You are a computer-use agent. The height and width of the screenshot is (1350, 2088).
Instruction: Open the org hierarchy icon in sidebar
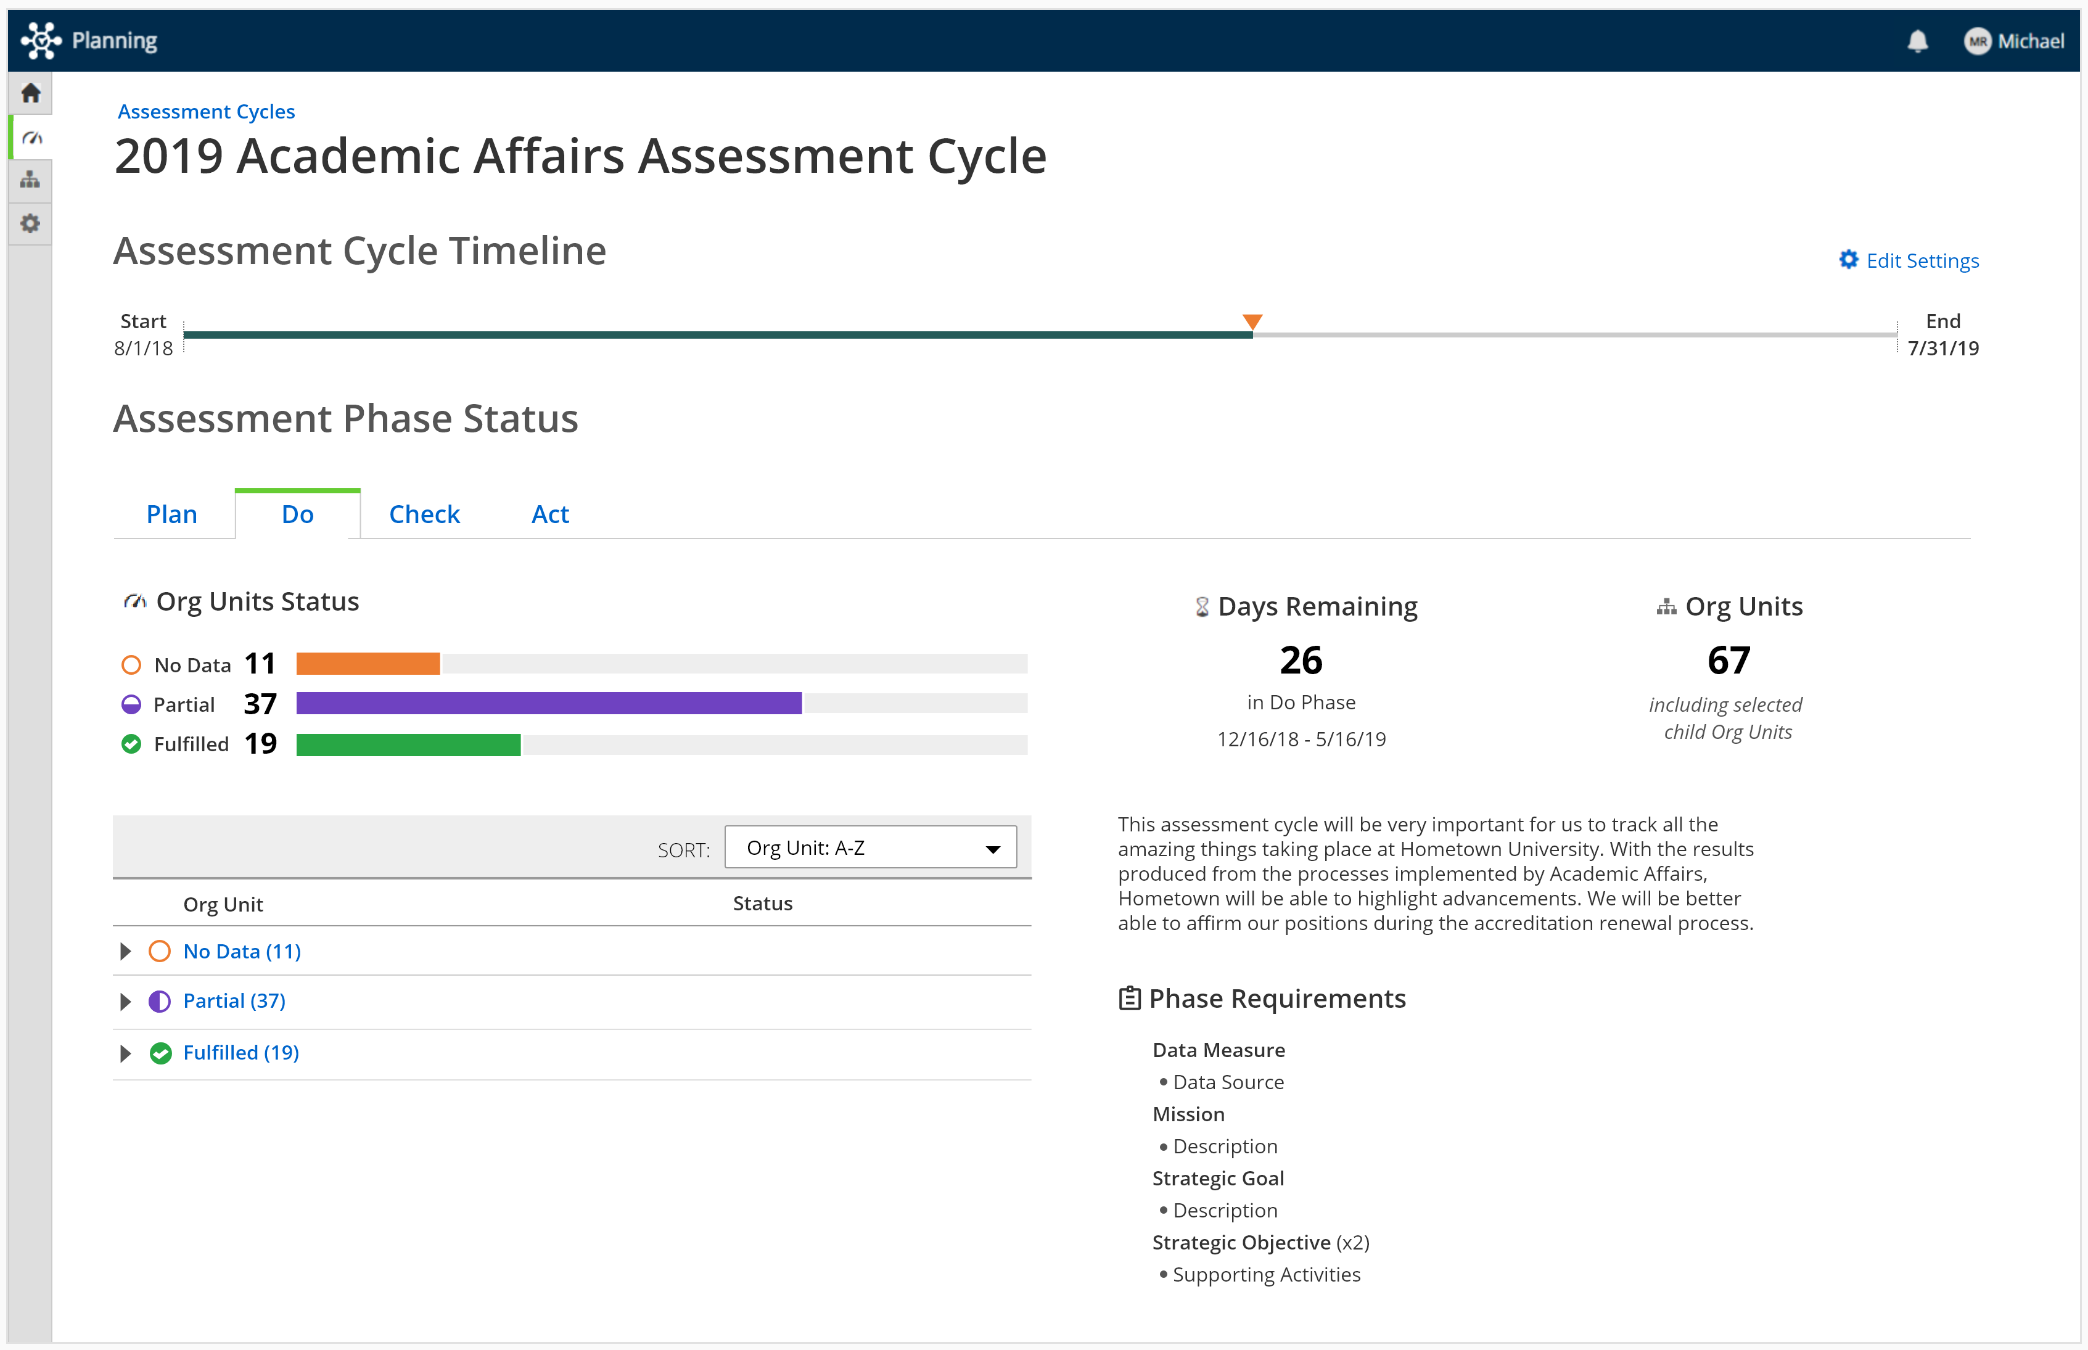(30, 181)
